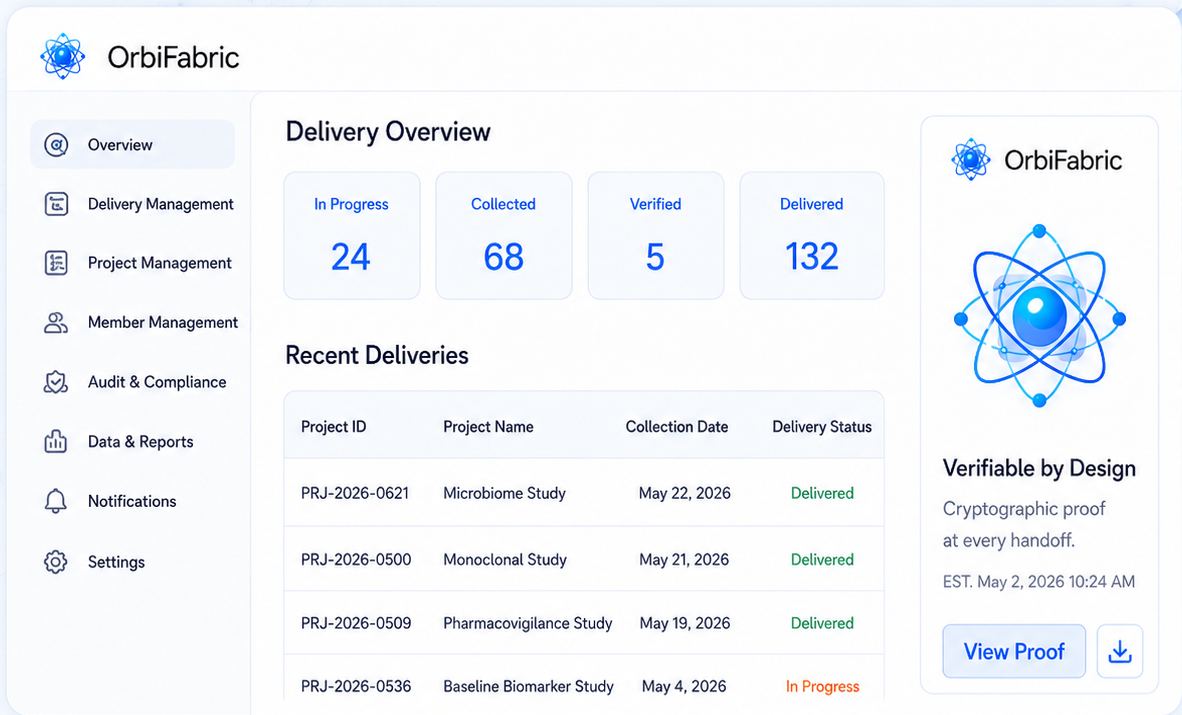The width and height of the screenshot is (1182, 715).
Task: Select the Delivered stat card
Action: point(812,235)
